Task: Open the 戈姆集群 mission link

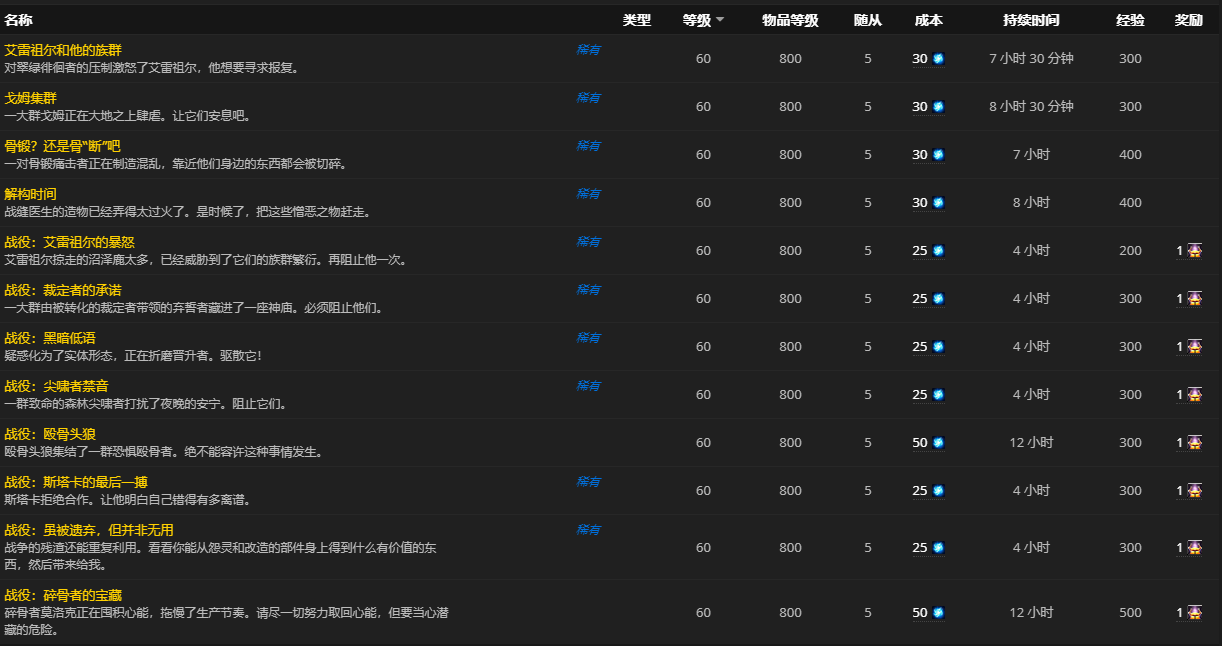Action: click(x=31, y=98)
